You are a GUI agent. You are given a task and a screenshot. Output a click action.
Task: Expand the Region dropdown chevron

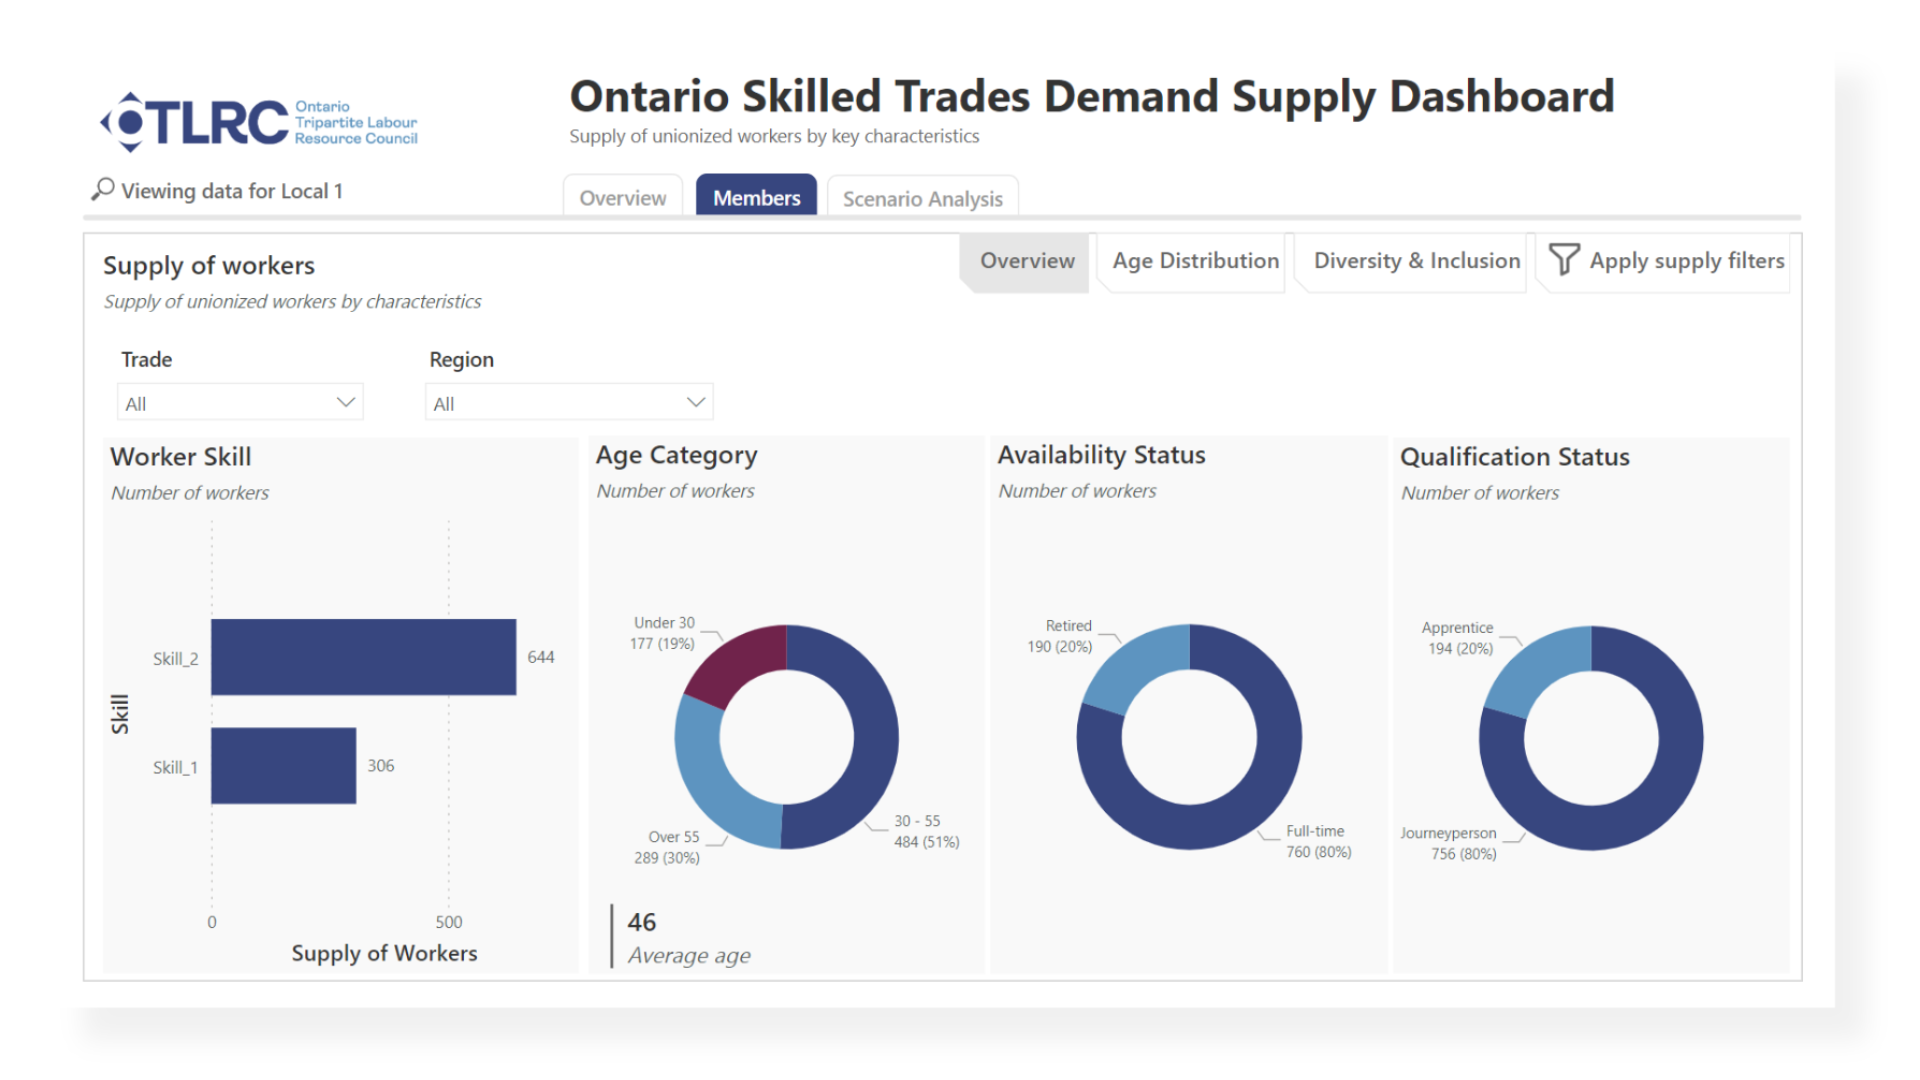[x=696, y=403]
